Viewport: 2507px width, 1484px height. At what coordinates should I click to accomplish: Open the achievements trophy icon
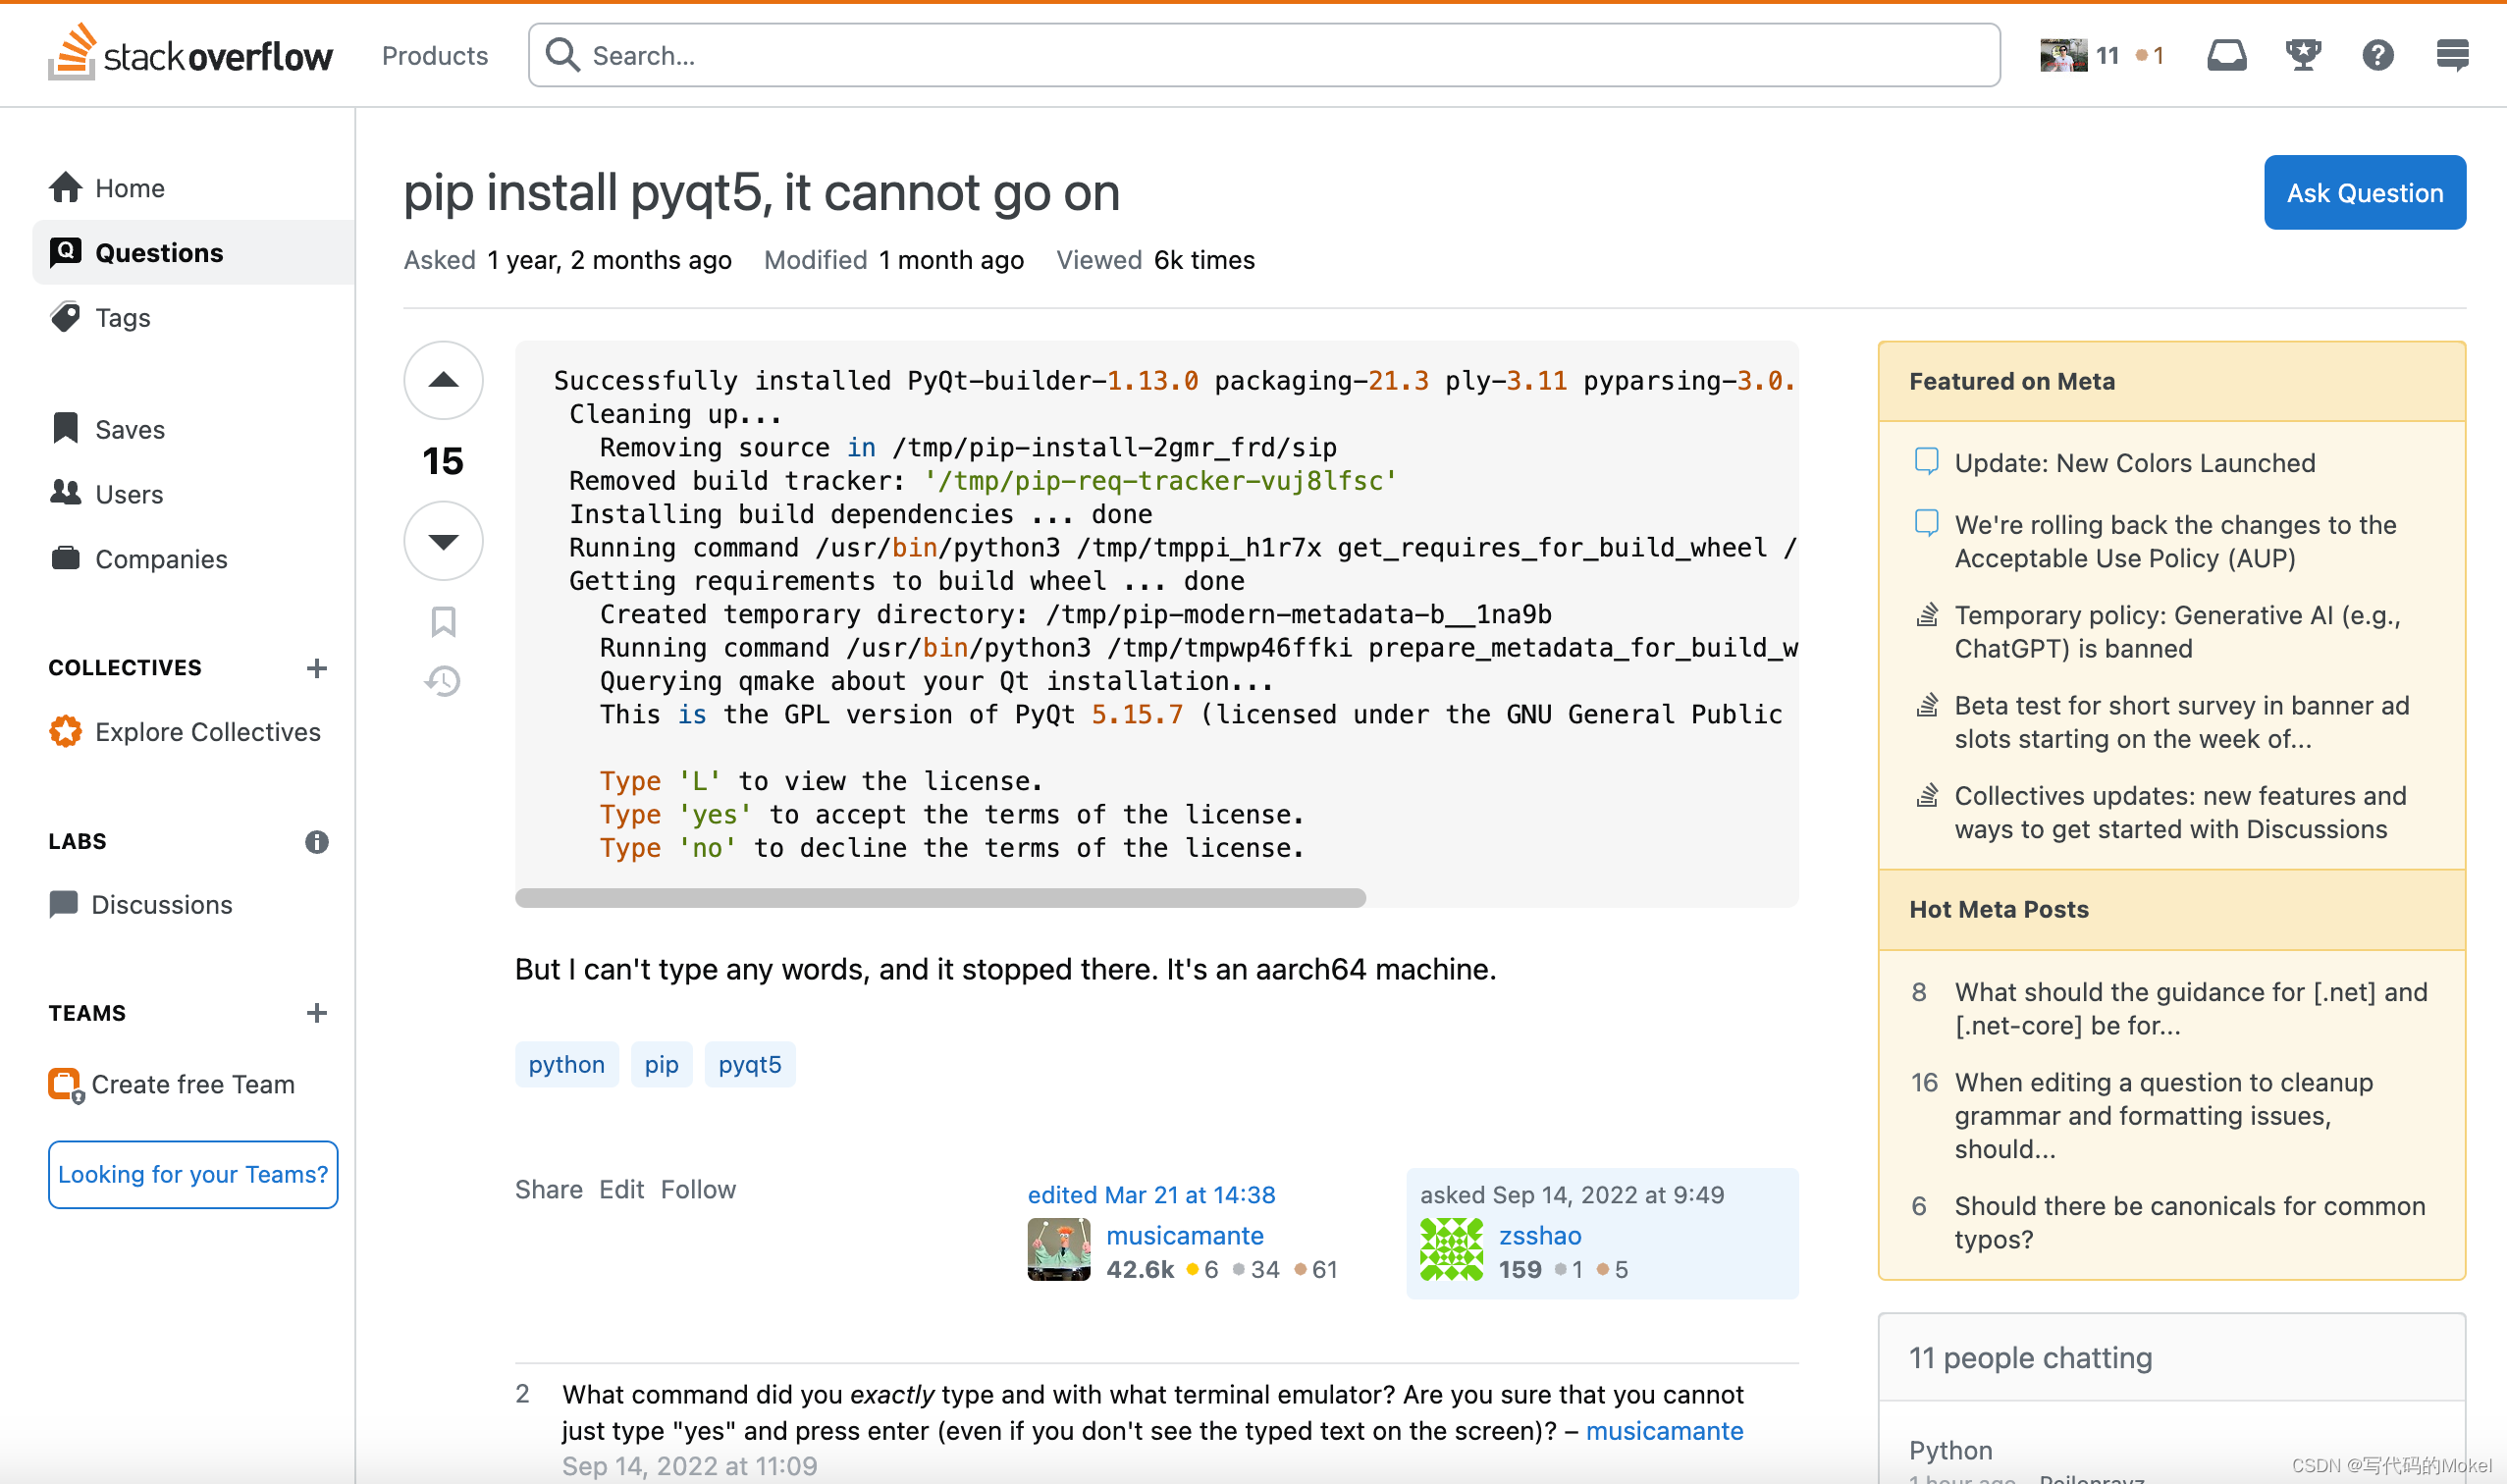click(2302, 55)
